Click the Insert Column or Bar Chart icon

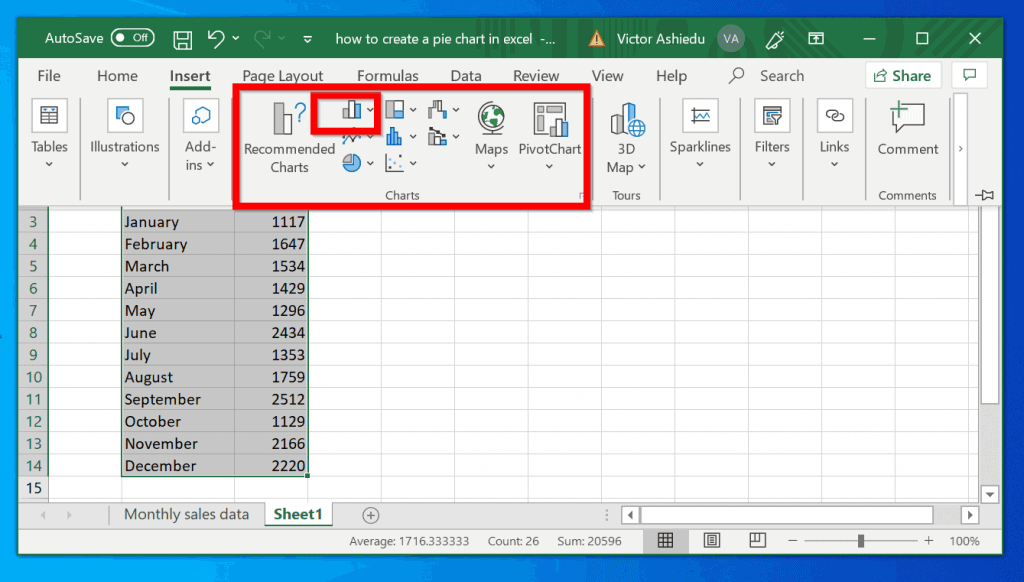[351, 110]
